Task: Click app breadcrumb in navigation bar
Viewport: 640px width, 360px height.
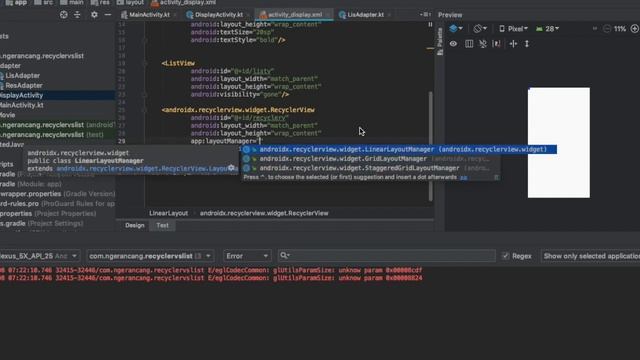Action: [16, 2]
